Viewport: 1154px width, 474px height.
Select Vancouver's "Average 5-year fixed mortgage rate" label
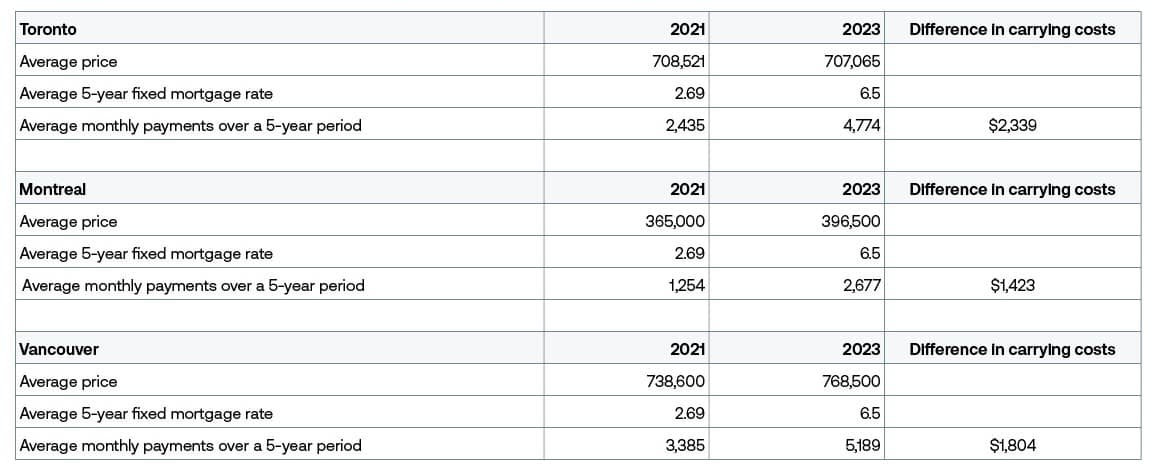[146, 414]
